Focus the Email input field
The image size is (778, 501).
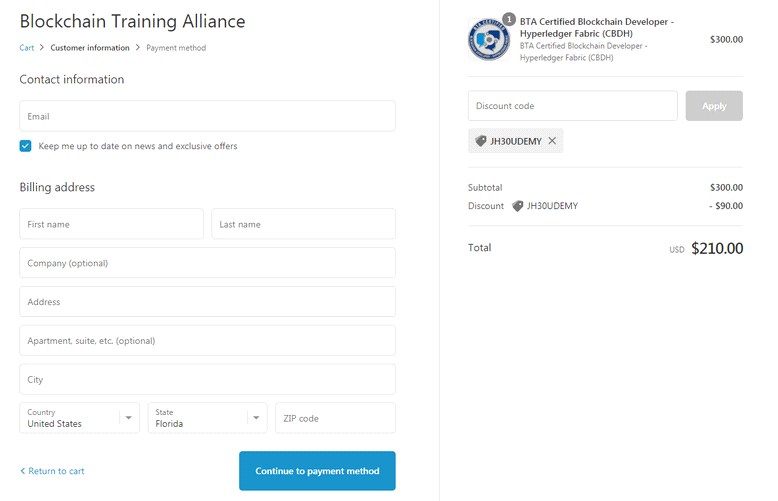pyautogui.click(x=207, y=116)
